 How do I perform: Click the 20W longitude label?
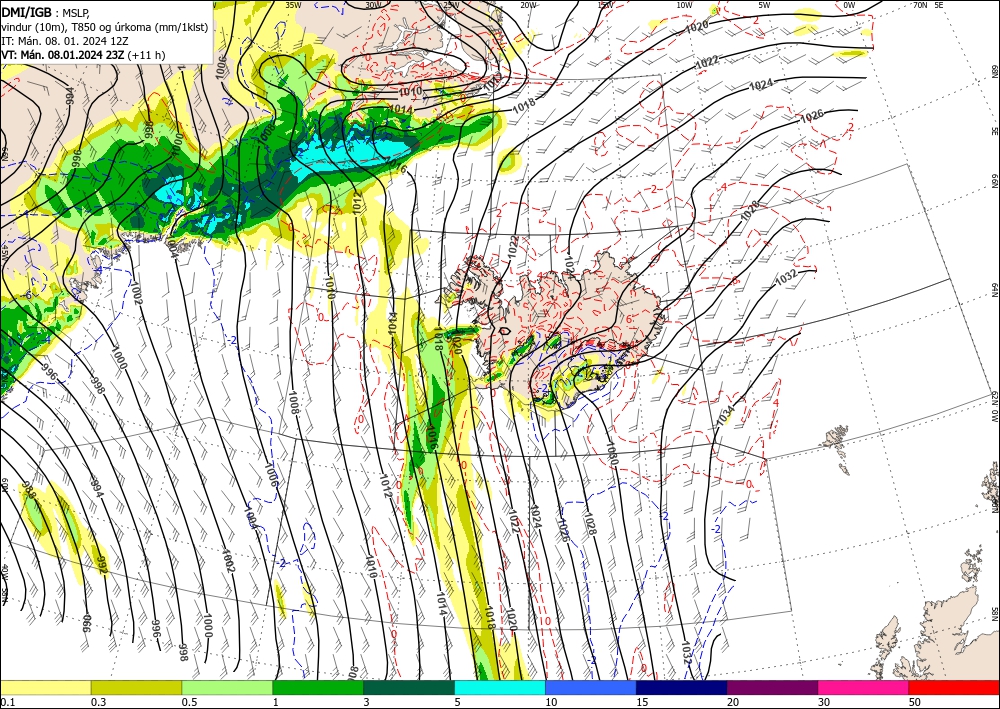[528, 5]
